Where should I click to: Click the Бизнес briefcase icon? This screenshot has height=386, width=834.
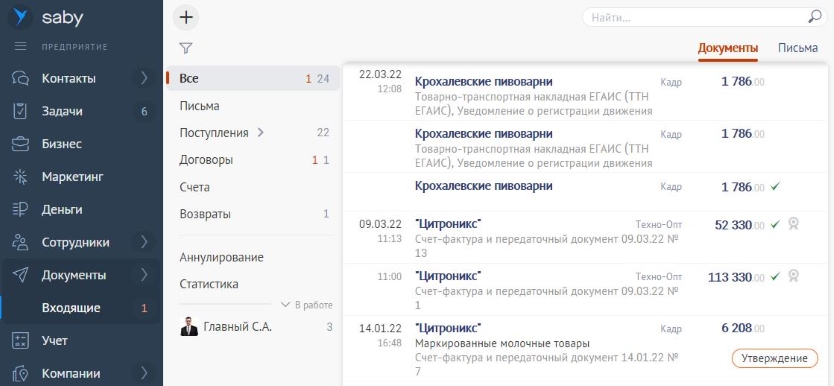[x=20, y=144]
